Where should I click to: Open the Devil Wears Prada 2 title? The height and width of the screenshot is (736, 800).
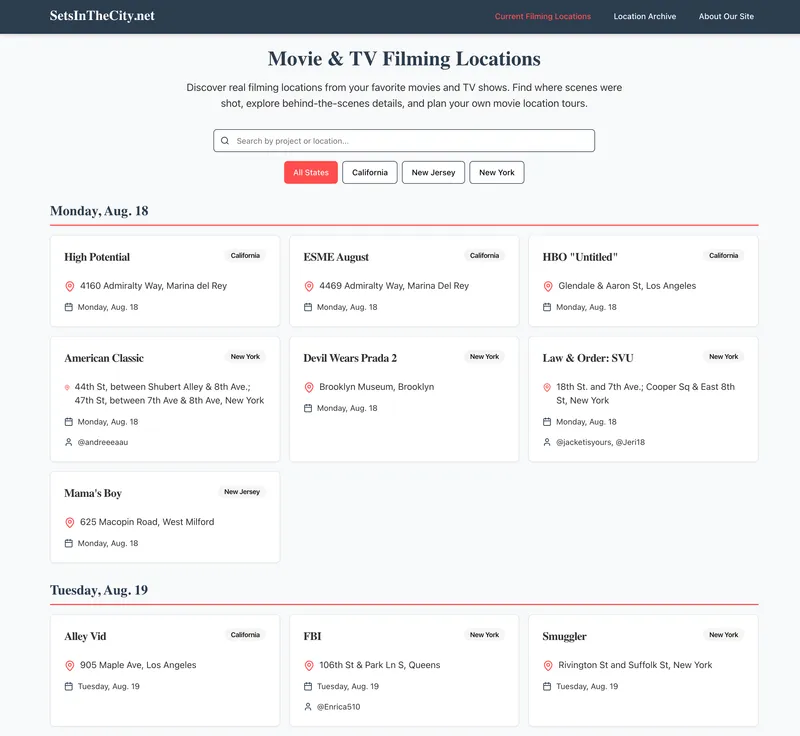[350, 358]
